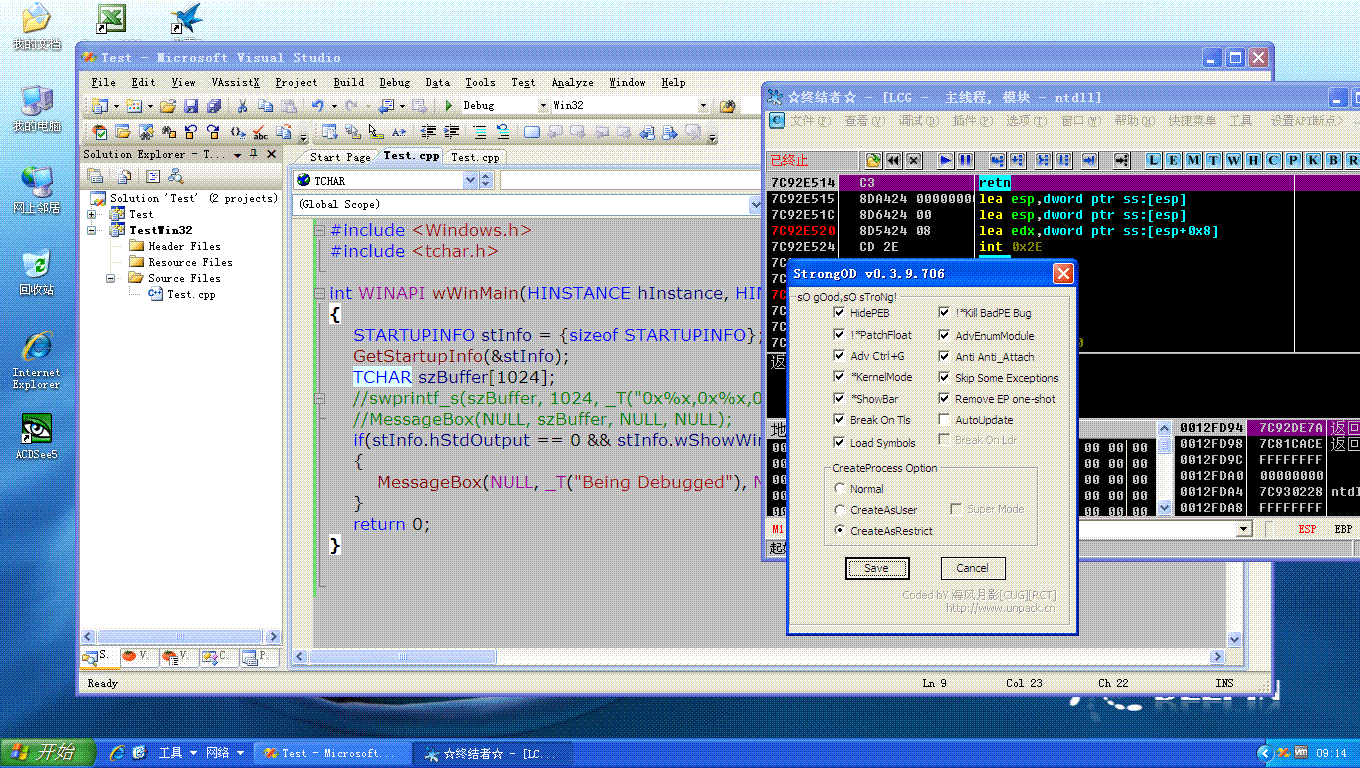This screenshot has width=1360, height=768.
Task: Enable the AutoUpdate checkbox
Action: coord(944,420)
